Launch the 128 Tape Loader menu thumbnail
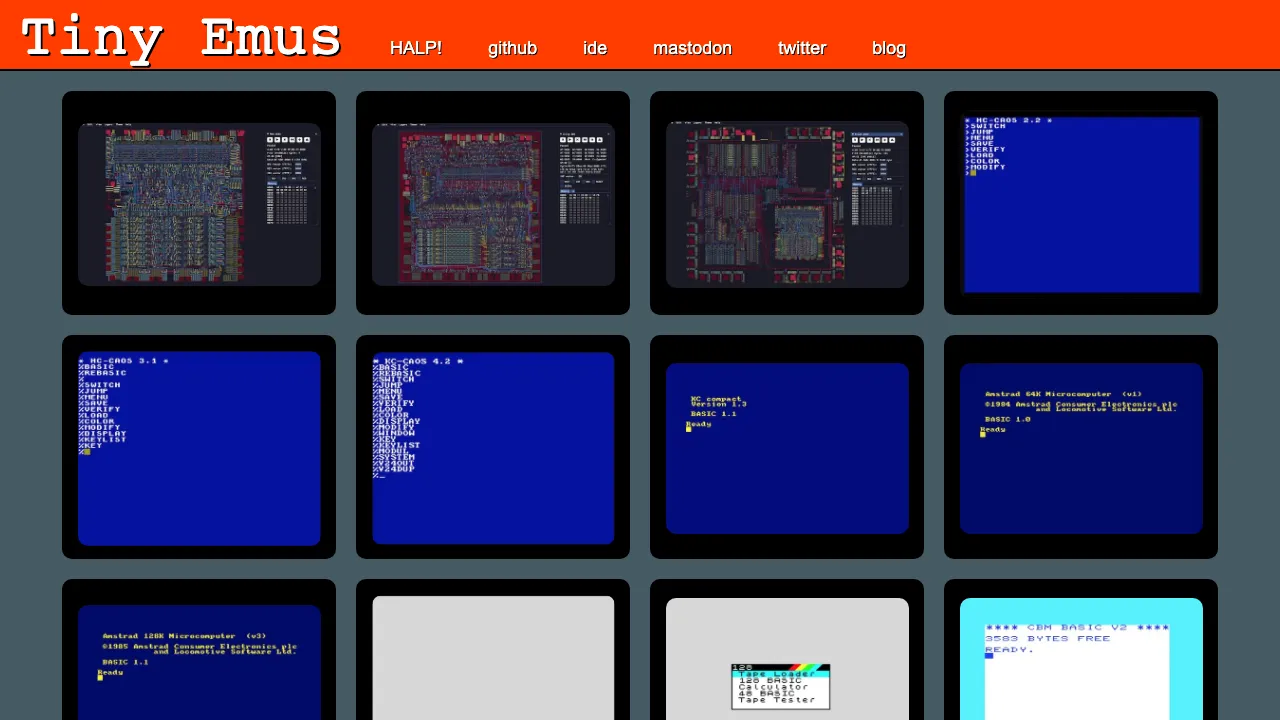 pyautogui.click(x=787, y=650)
